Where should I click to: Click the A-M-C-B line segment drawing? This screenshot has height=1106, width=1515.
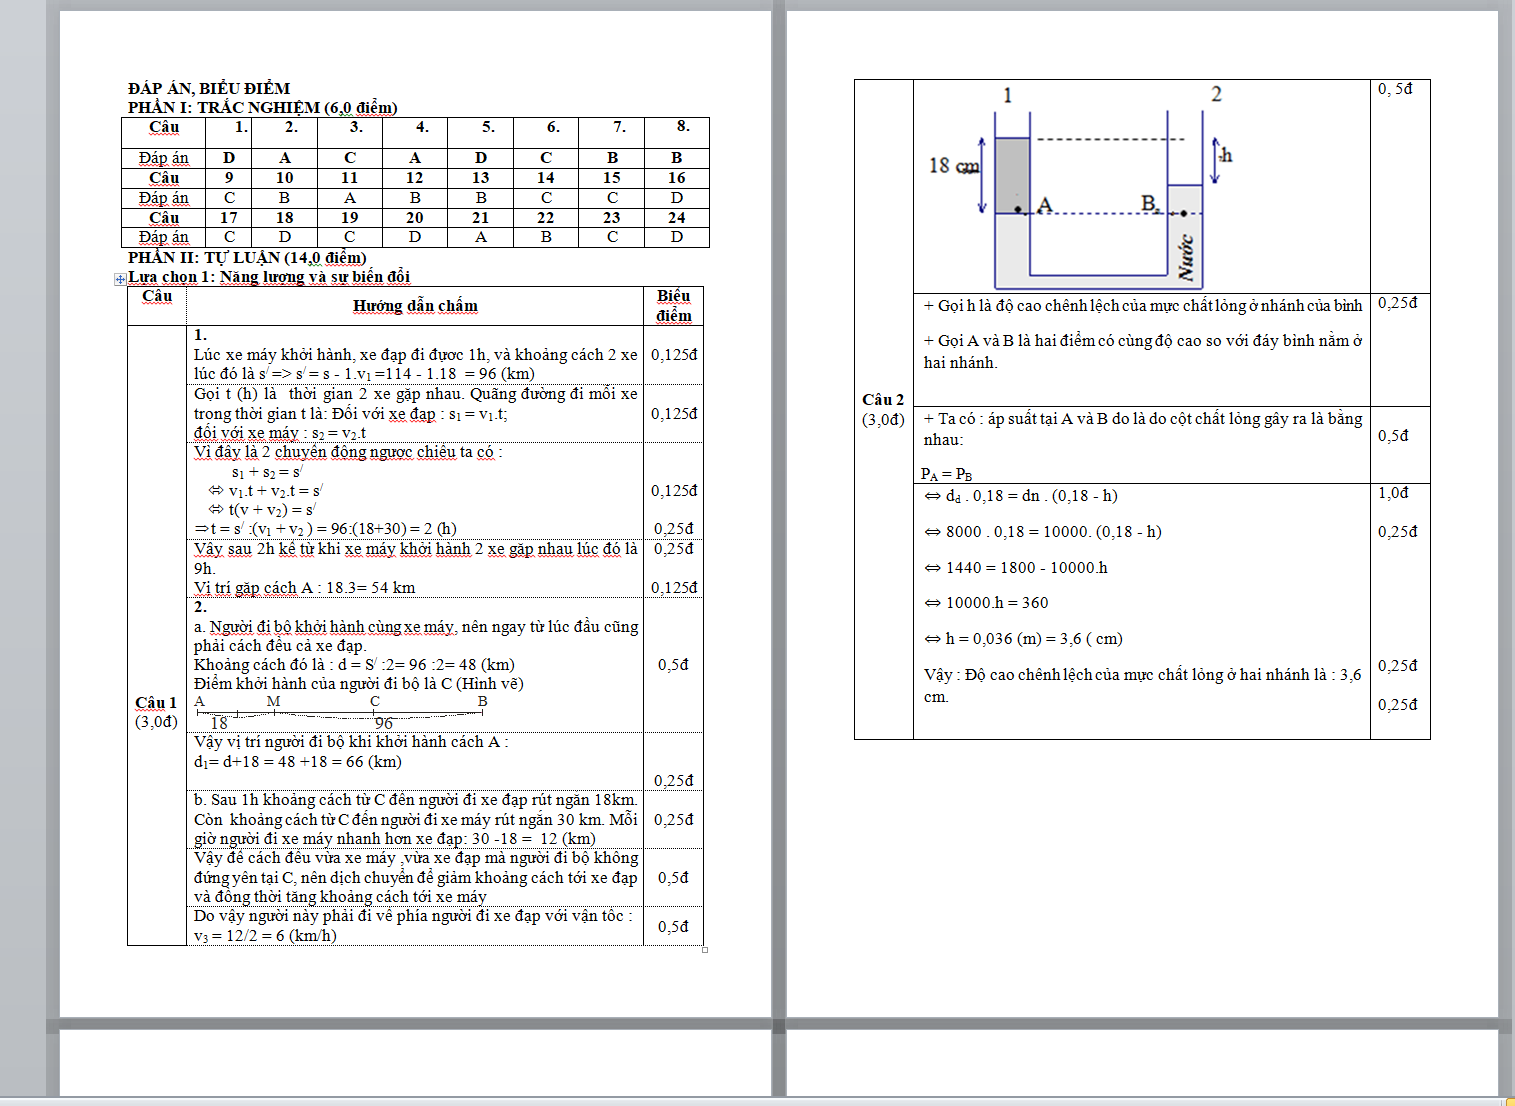click(x=340, y=713)
